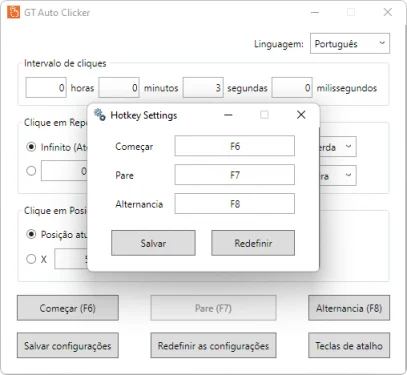Click the segundas interval input field

pyautogui.click(x=203, y=88)
